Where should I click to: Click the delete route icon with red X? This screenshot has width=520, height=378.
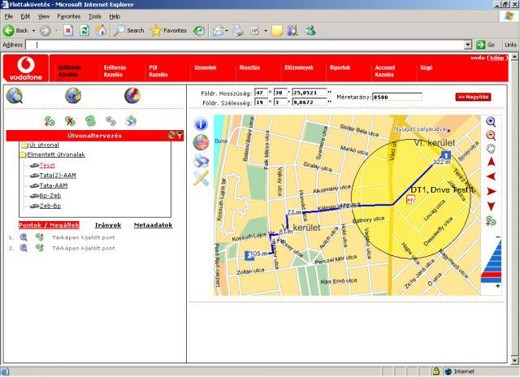coord(70,121)
